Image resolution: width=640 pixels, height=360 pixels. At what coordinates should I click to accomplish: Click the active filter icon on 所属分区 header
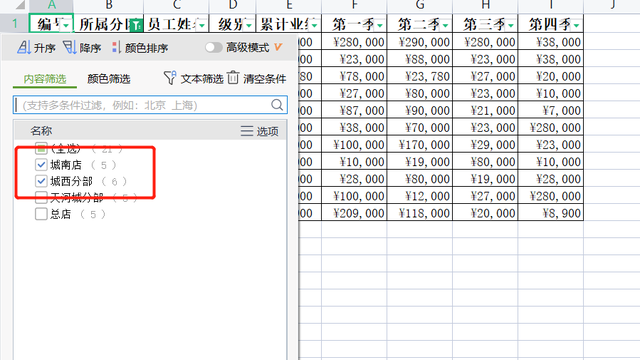pos(136,25)
